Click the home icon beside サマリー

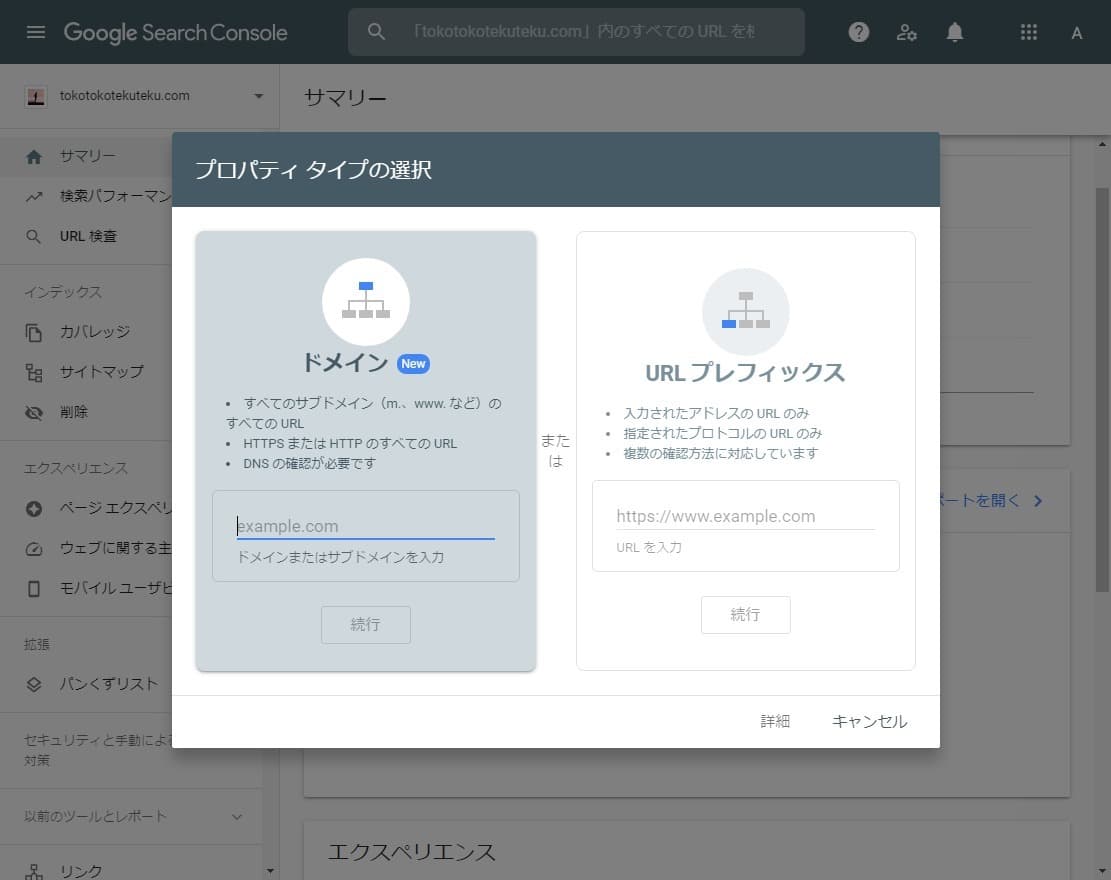pos(34,157)
